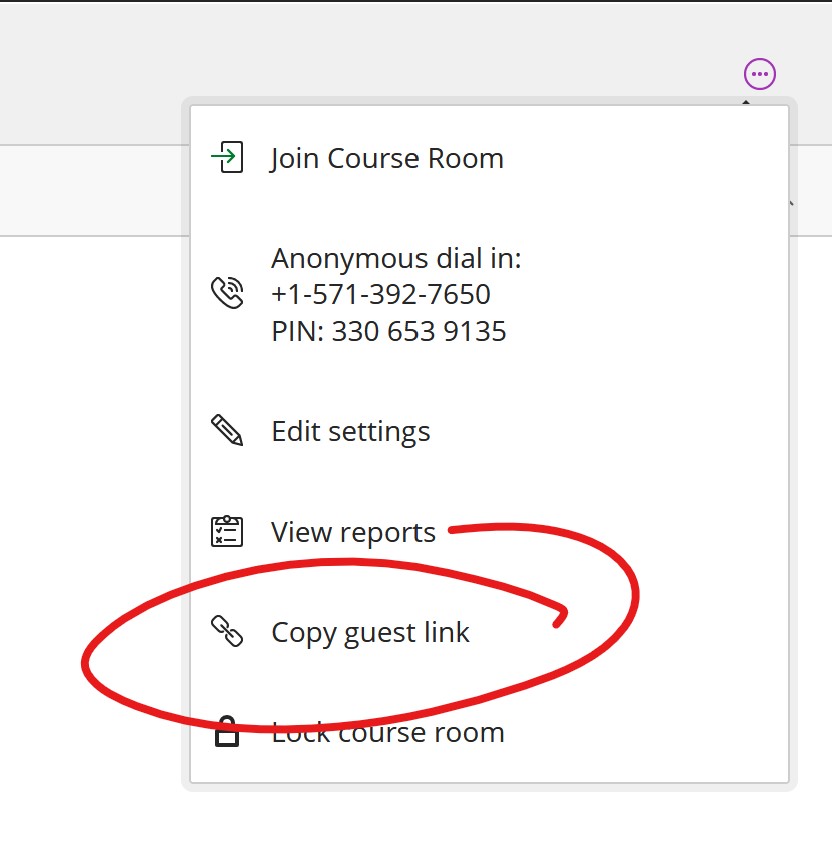Select the telephone icon beside dial-in info
The width and height of the screenshot is (832, 852).
[229, 293]
